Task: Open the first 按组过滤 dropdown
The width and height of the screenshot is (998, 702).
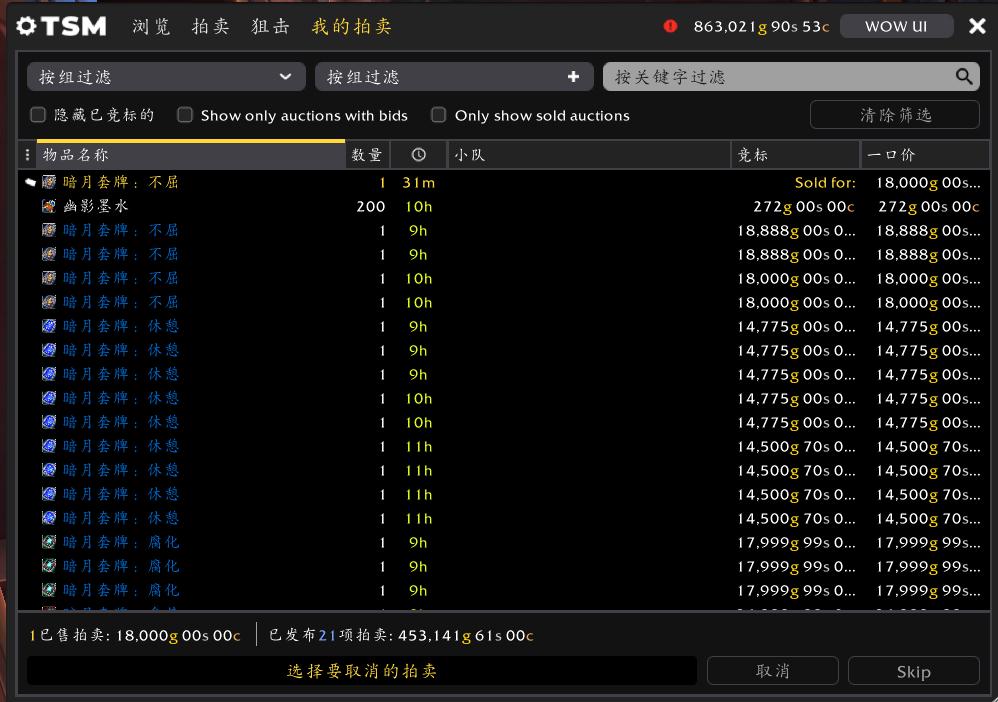Action: point(166,76)
